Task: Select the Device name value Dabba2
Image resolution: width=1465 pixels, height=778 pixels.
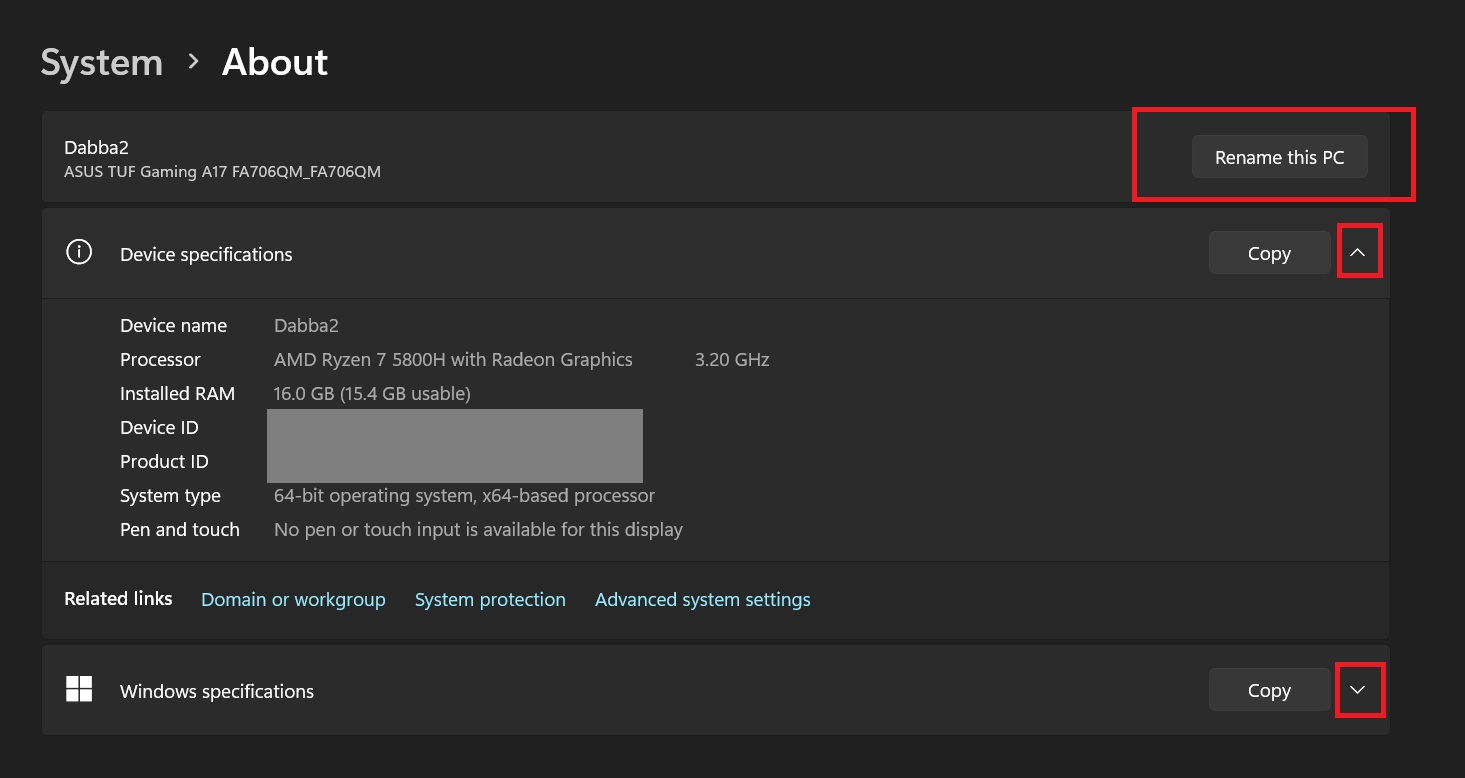Action: tap(306, 326)
